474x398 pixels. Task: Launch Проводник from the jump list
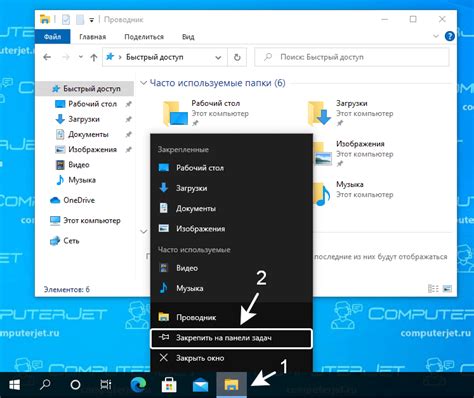tap(231, 317)
